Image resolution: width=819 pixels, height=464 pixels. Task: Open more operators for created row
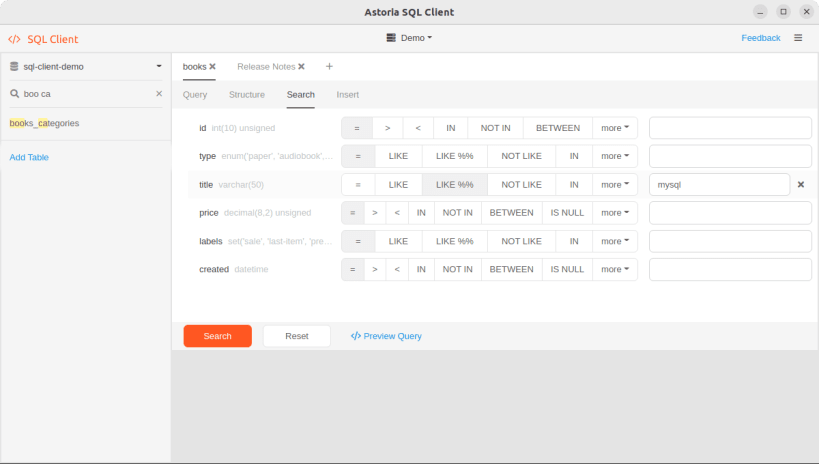(615, 269)
